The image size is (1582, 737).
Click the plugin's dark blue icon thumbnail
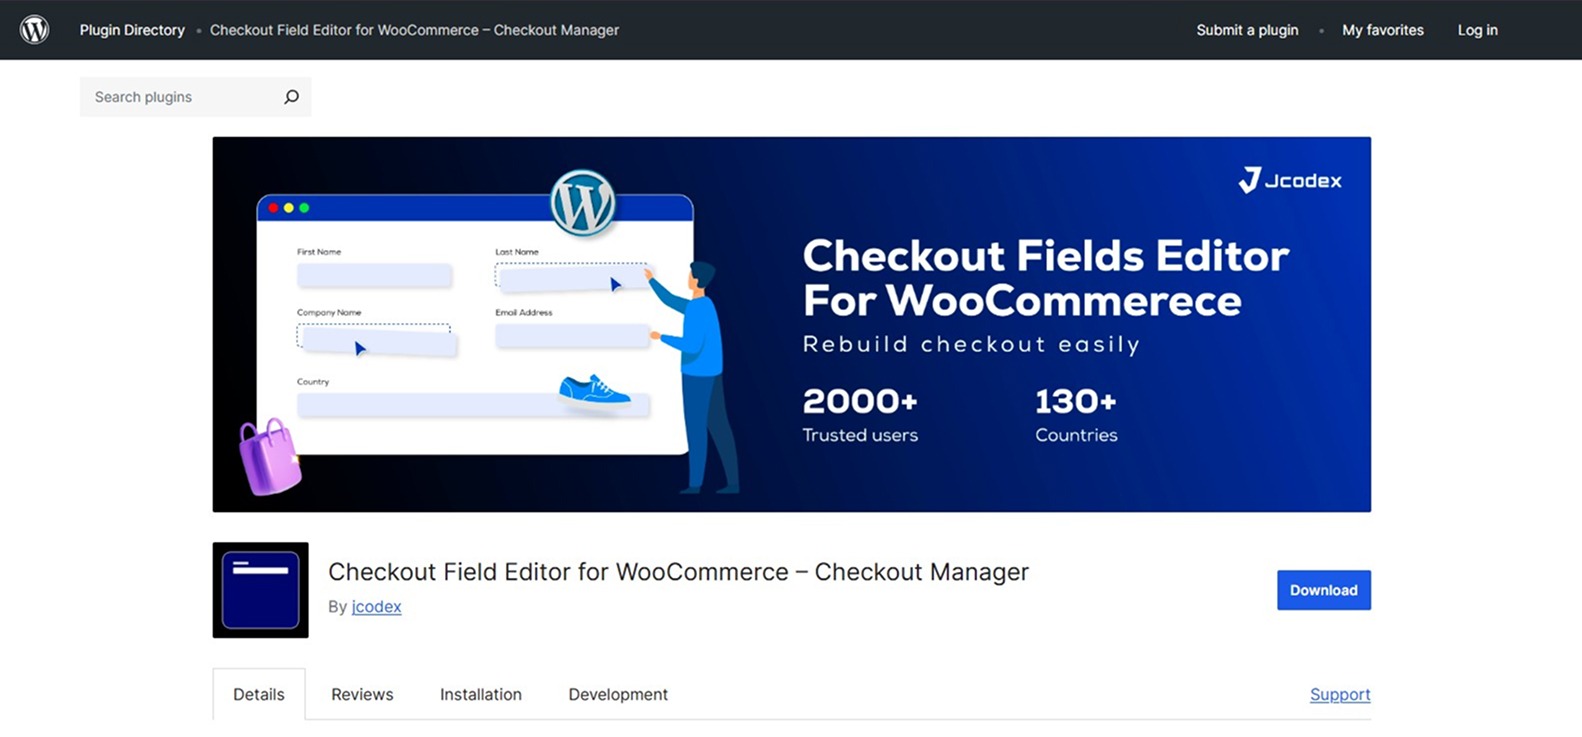coord(260,590)
